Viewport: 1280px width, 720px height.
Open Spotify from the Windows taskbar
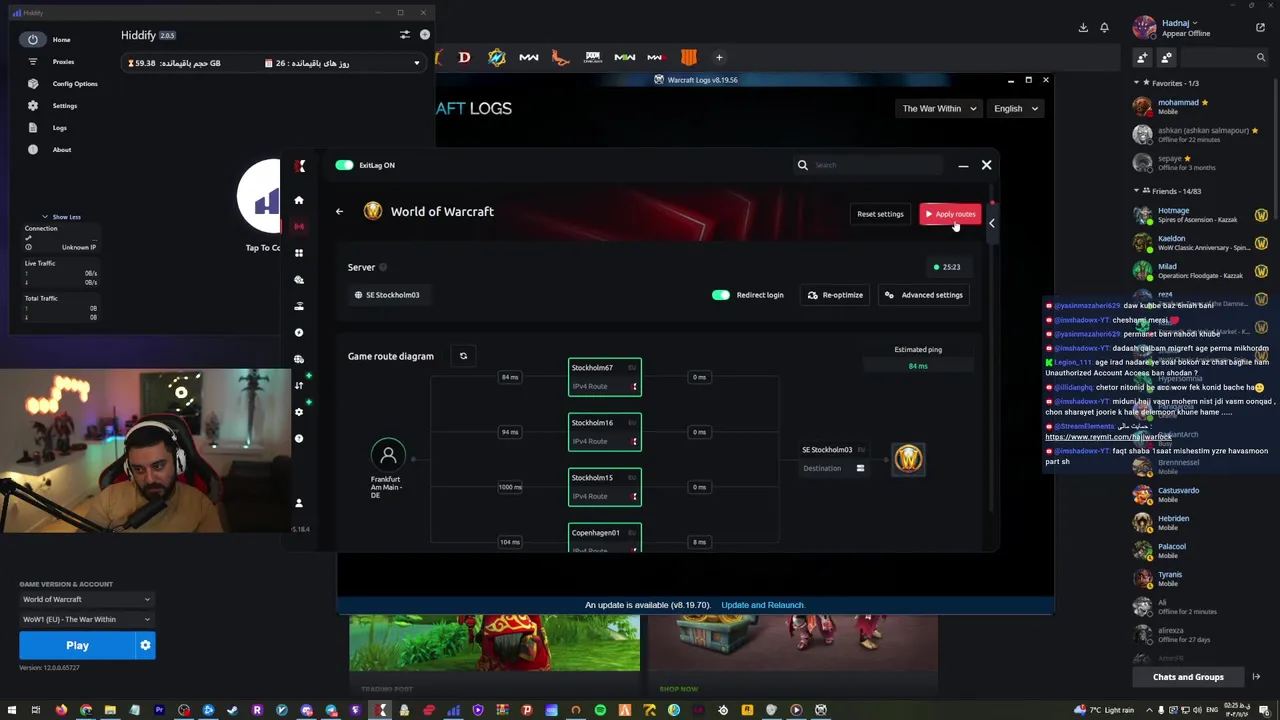[600, 710]
